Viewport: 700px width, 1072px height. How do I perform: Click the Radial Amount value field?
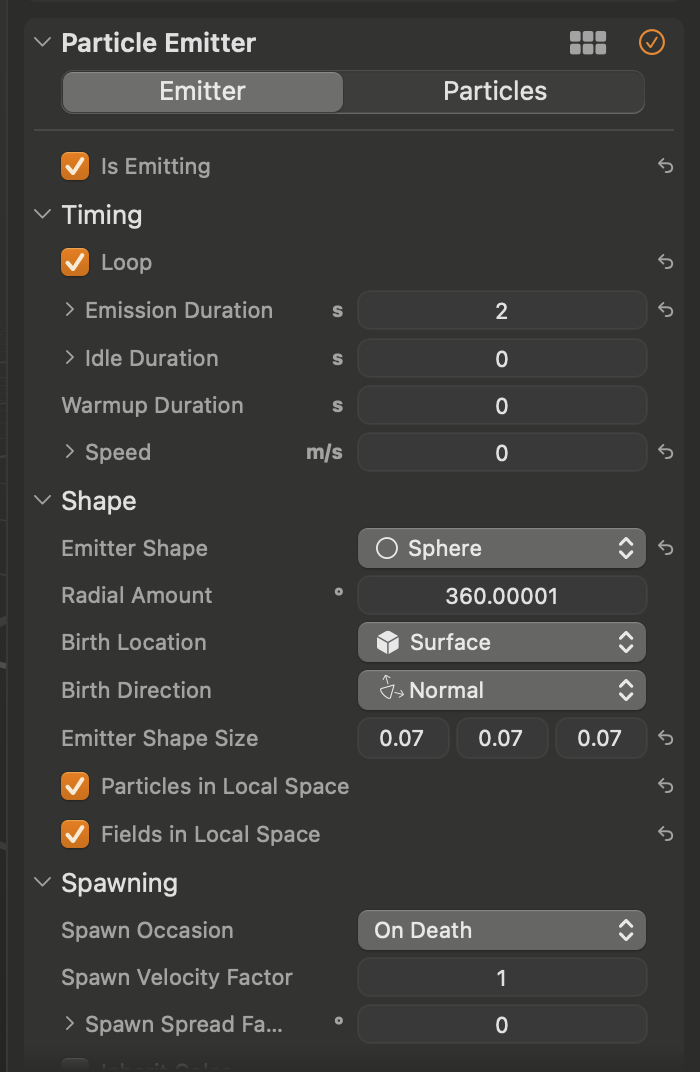click(x=501, y=596)
